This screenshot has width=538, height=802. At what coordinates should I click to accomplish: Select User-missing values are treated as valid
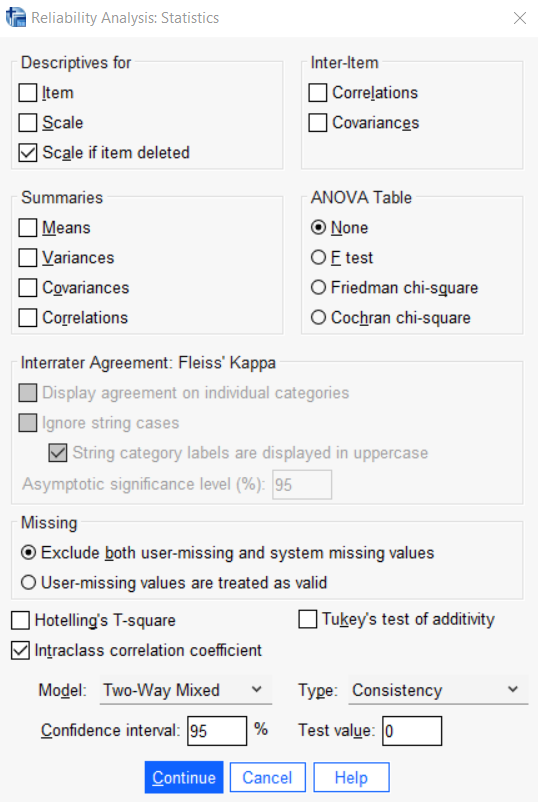[29, 583]
